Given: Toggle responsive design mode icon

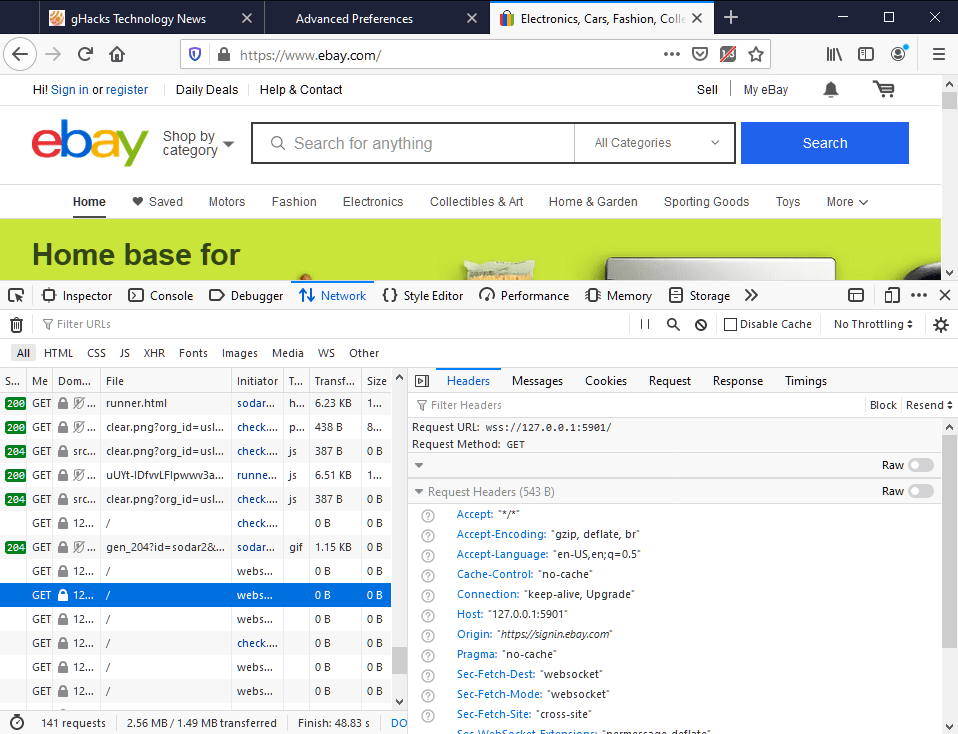Looking at the screenshot, I should 892,296.
